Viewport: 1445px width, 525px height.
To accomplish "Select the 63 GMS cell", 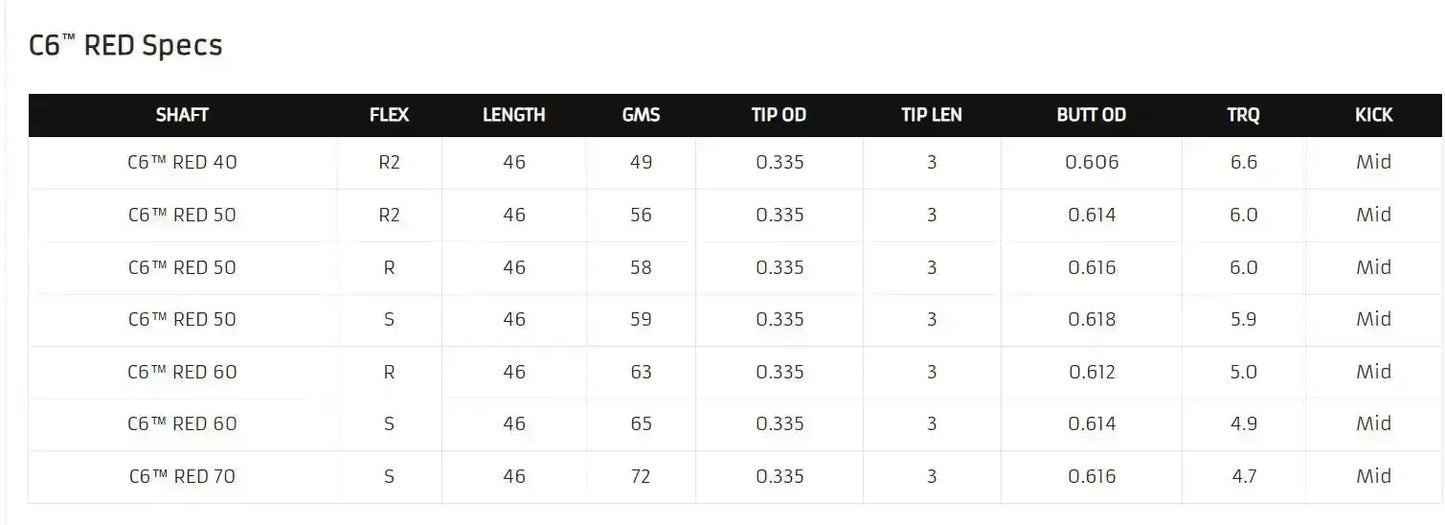I will [641, 372].
